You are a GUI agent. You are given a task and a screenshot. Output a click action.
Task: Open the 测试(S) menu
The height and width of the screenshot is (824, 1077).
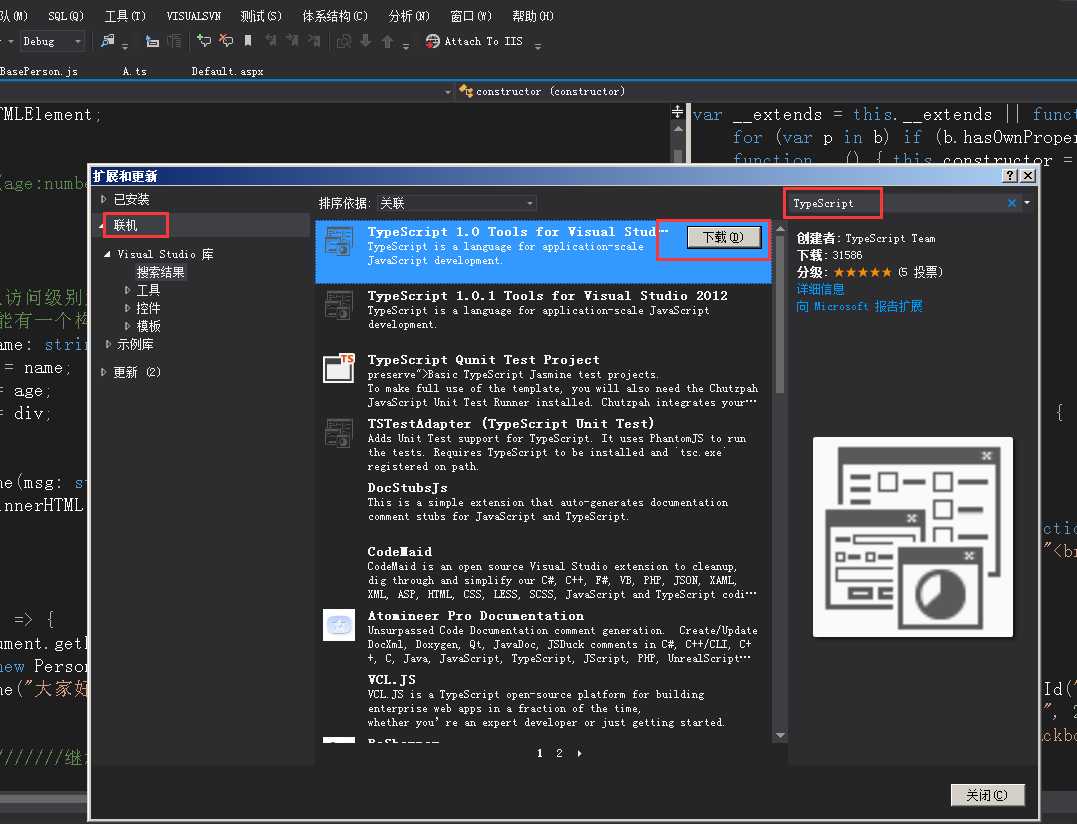point(261,16)
